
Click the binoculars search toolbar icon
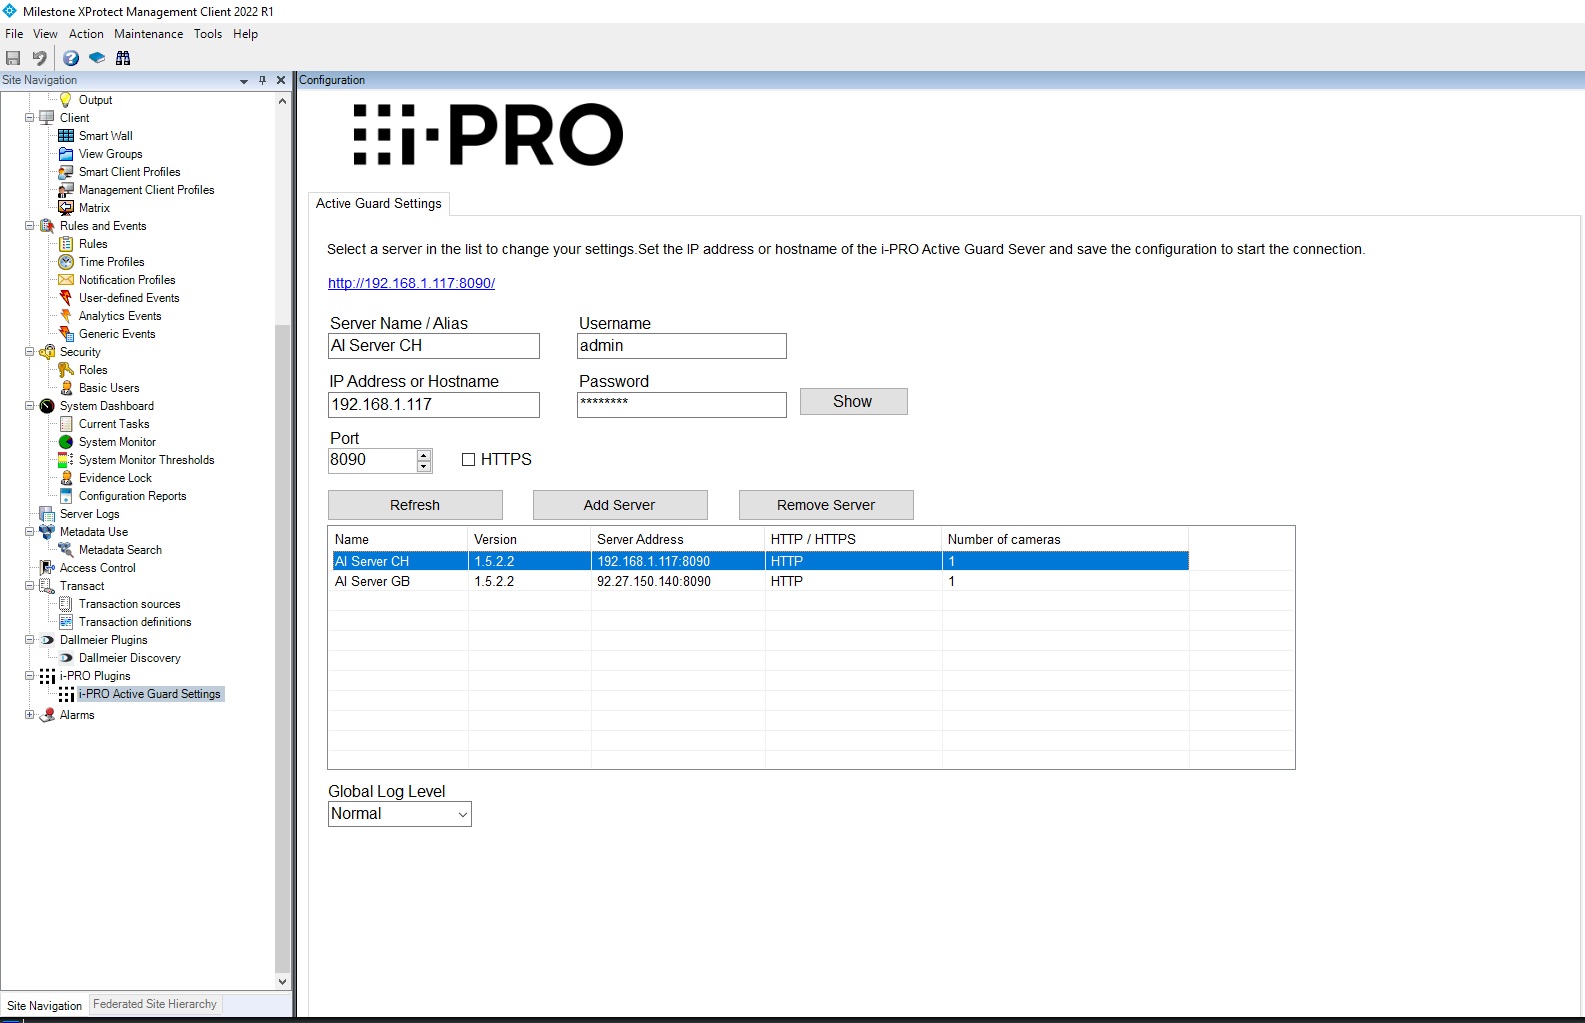coord(123,58)
